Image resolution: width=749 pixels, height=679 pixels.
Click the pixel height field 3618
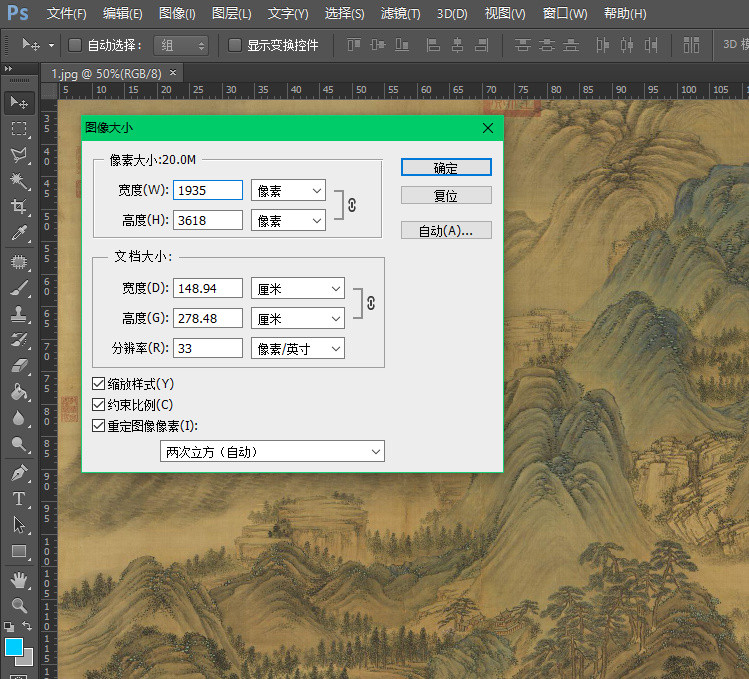coord(208,220)
